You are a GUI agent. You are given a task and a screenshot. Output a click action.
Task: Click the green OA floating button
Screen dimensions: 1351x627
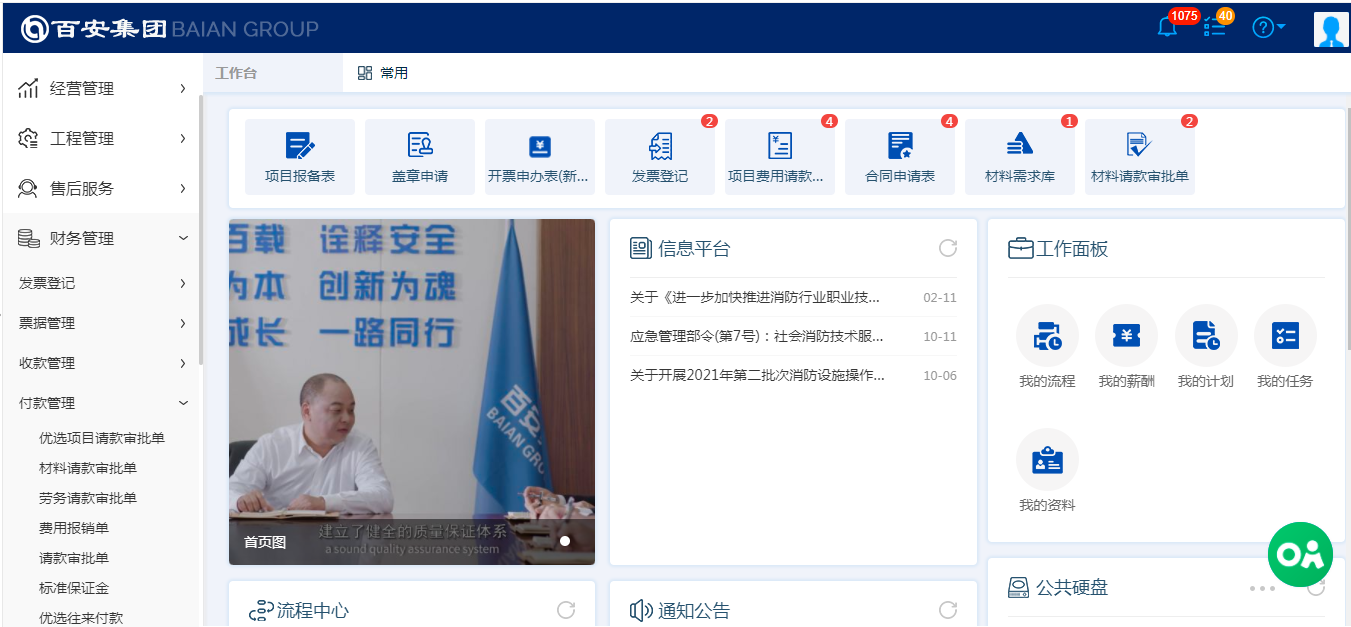coord(1300,554)
